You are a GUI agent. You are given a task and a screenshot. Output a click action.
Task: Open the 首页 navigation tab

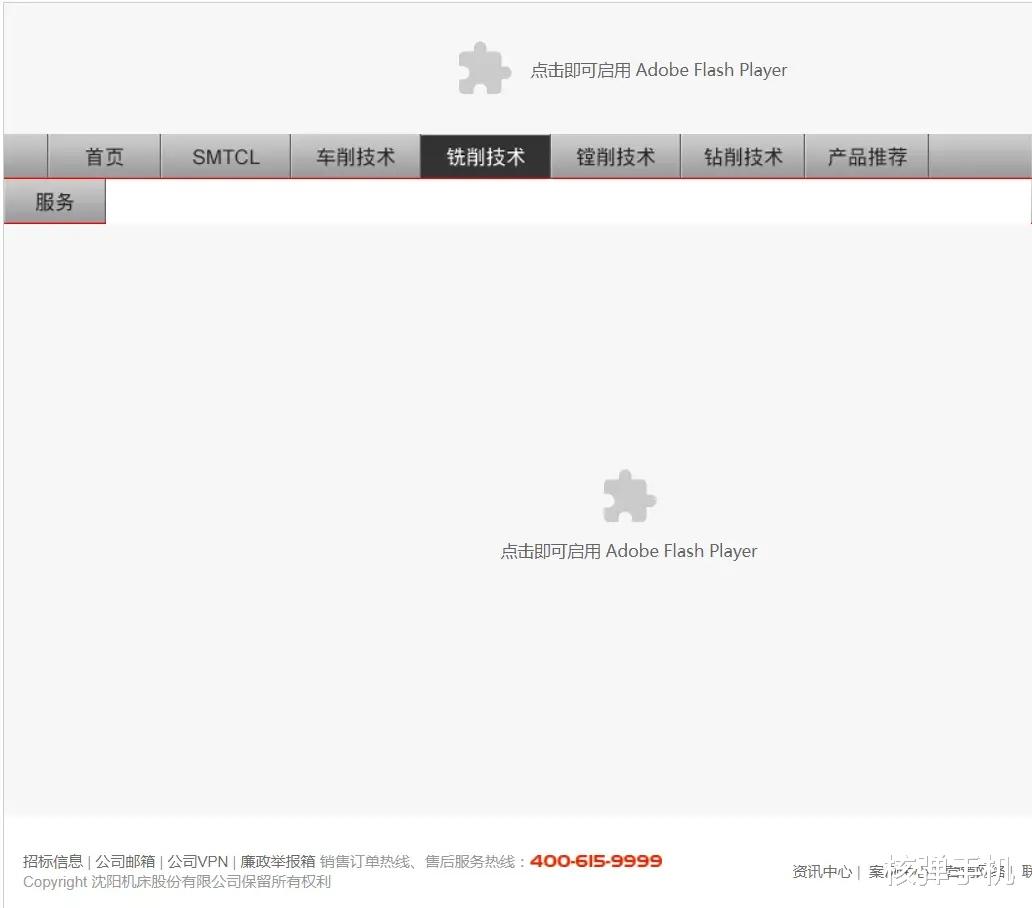point(104,156)
